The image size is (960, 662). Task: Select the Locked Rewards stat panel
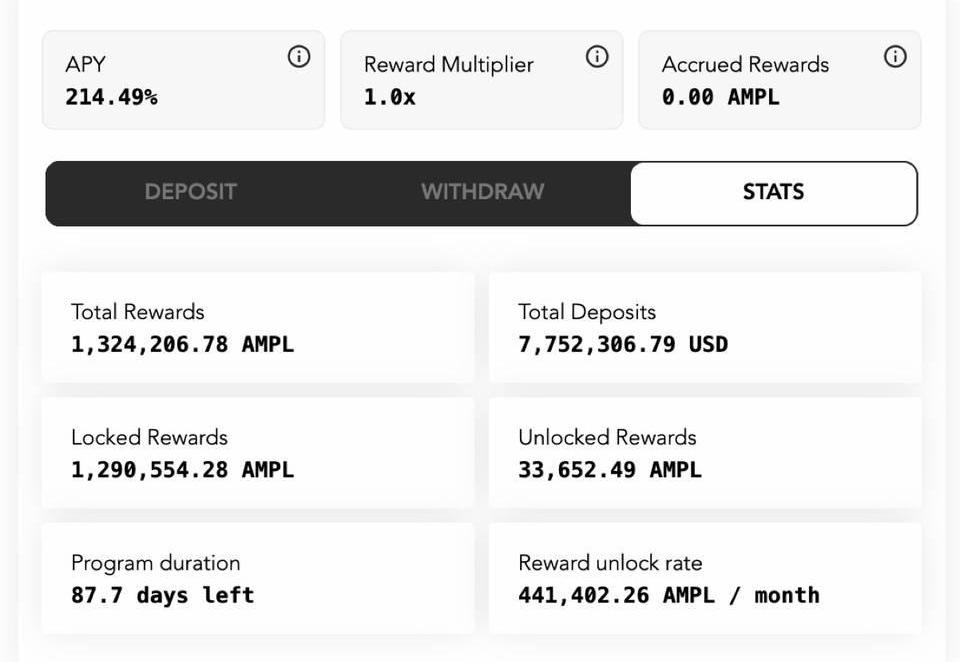[258, 453]
